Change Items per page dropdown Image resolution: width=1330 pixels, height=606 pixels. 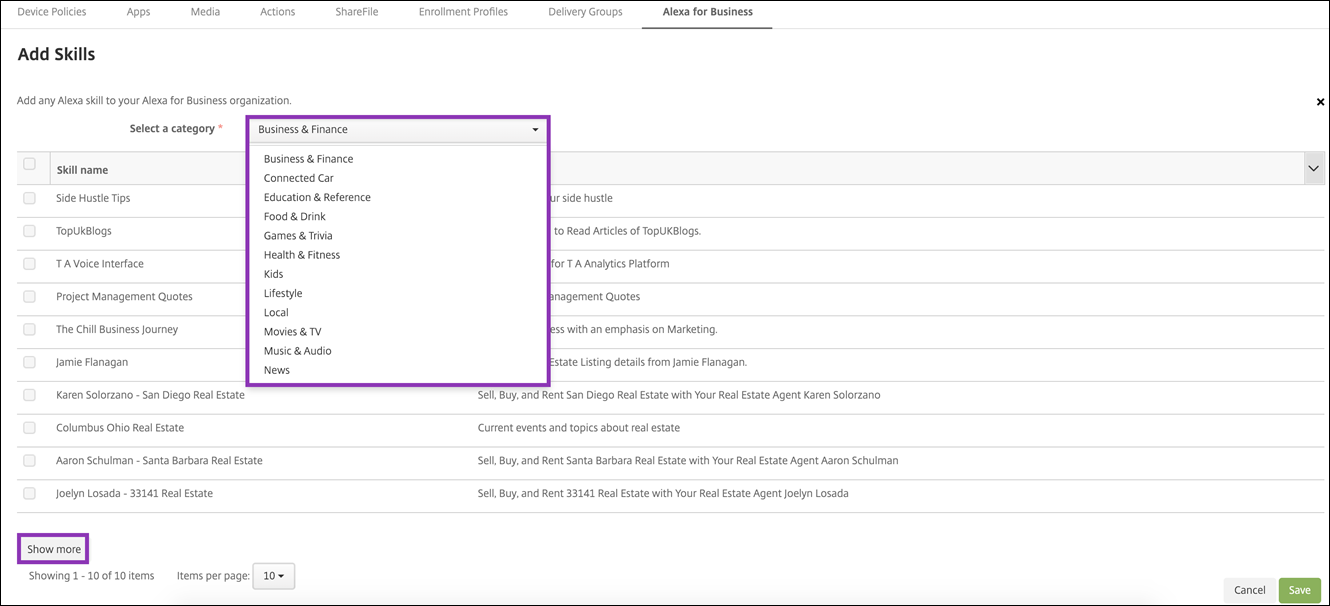[273, 576]
